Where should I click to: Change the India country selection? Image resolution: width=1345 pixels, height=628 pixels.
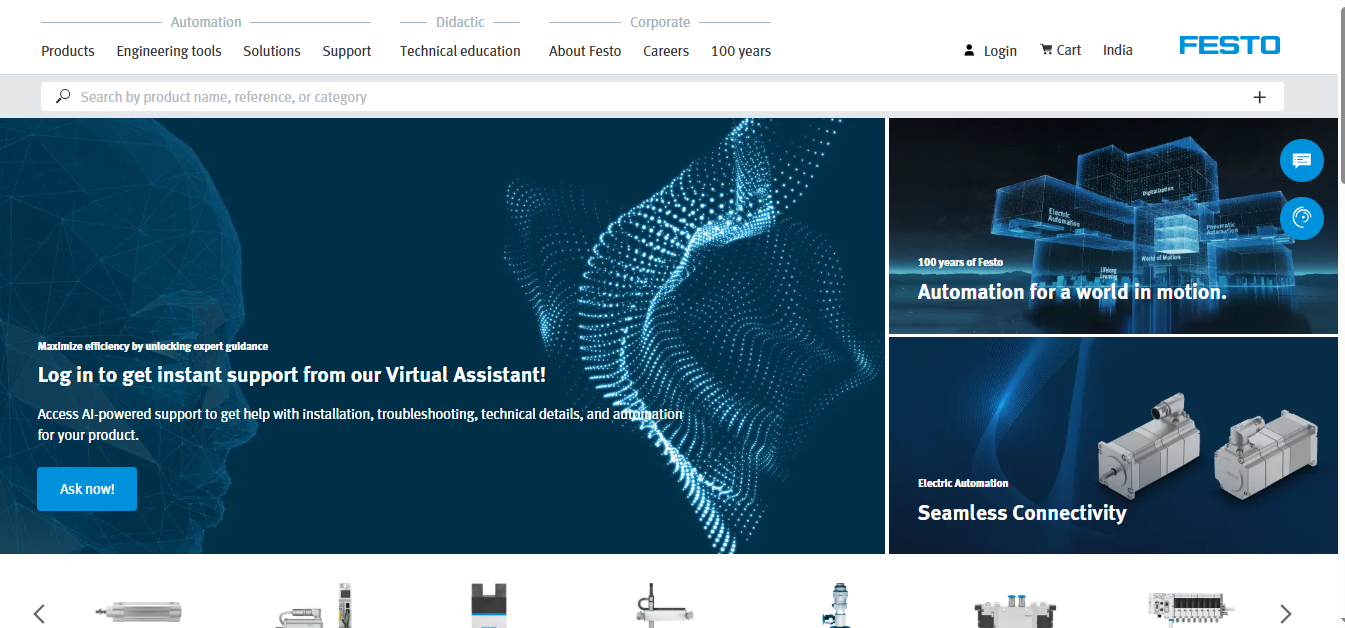point(1118,50)
